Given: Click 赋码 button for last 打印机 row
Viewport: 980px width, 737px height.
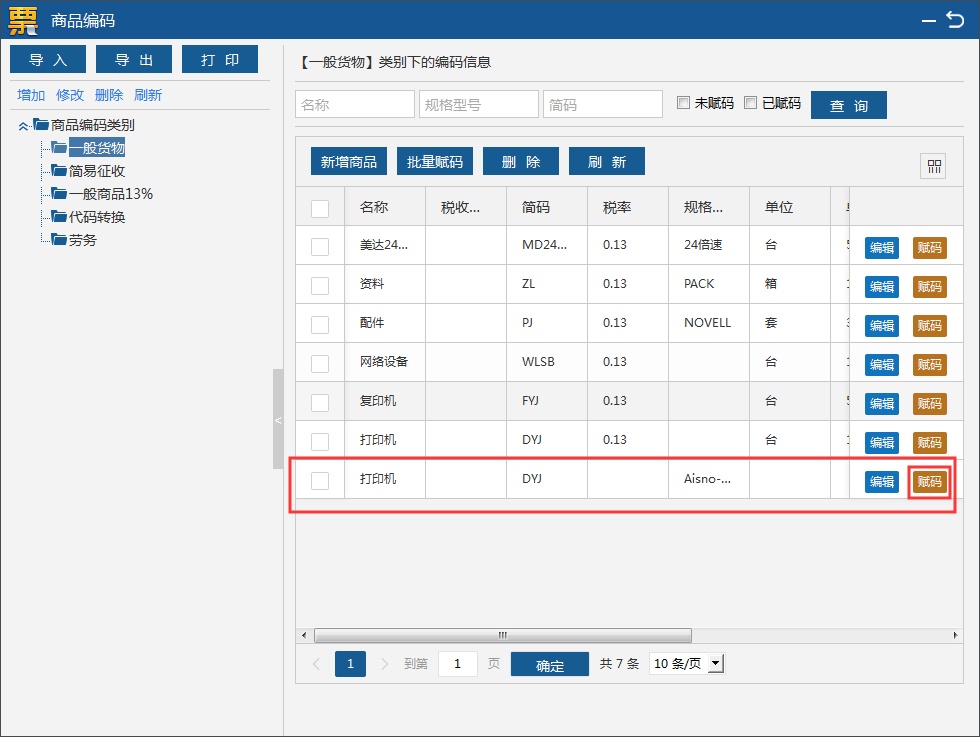Looking at the screenshot, I should coord(929,481).
